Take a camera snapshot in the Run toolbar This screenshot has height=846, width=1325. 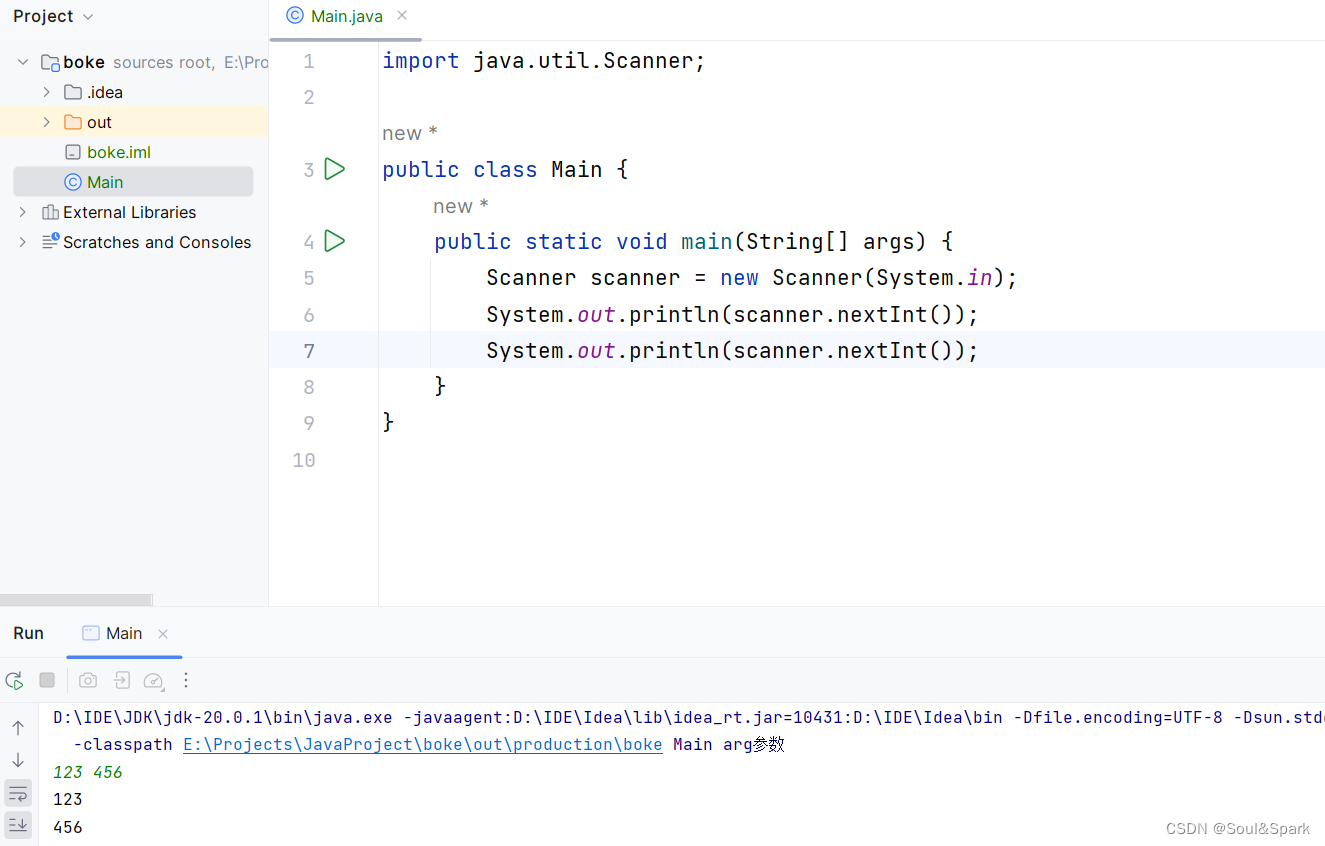87,680
